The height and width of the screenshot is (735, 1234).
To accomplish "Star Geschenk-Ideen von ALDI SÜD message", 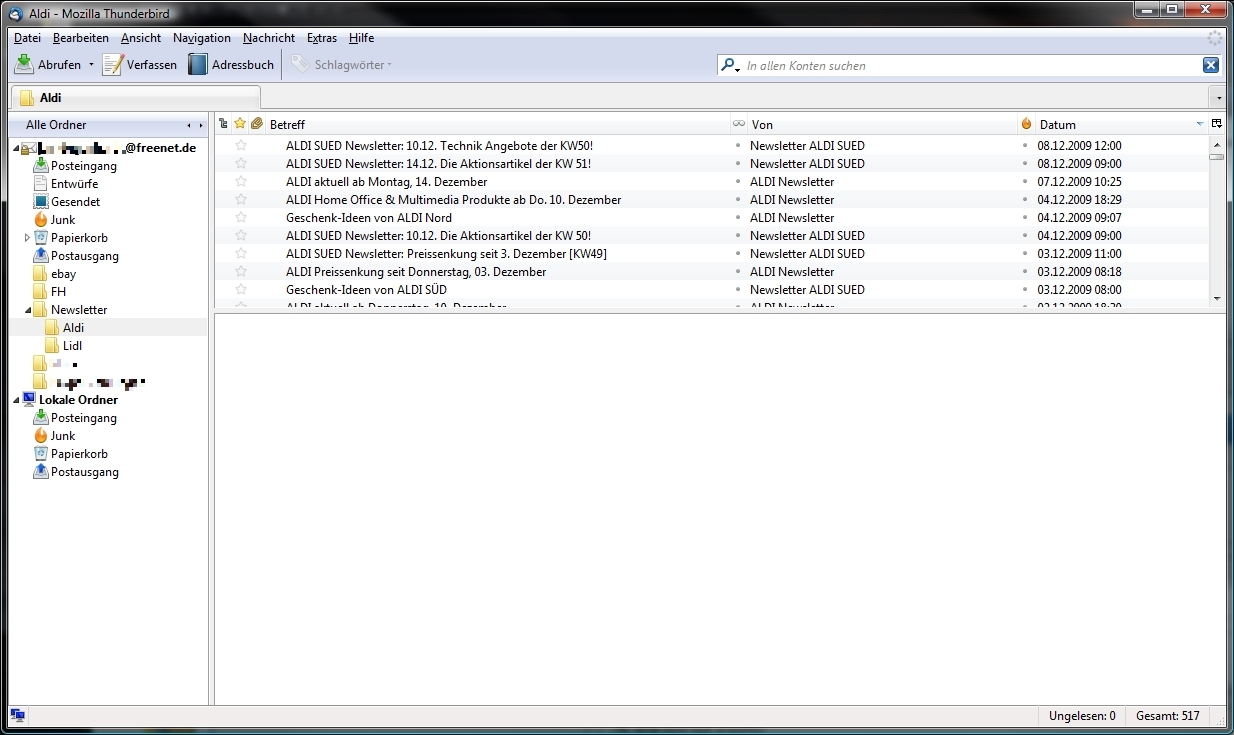I will tap(240, 290).
